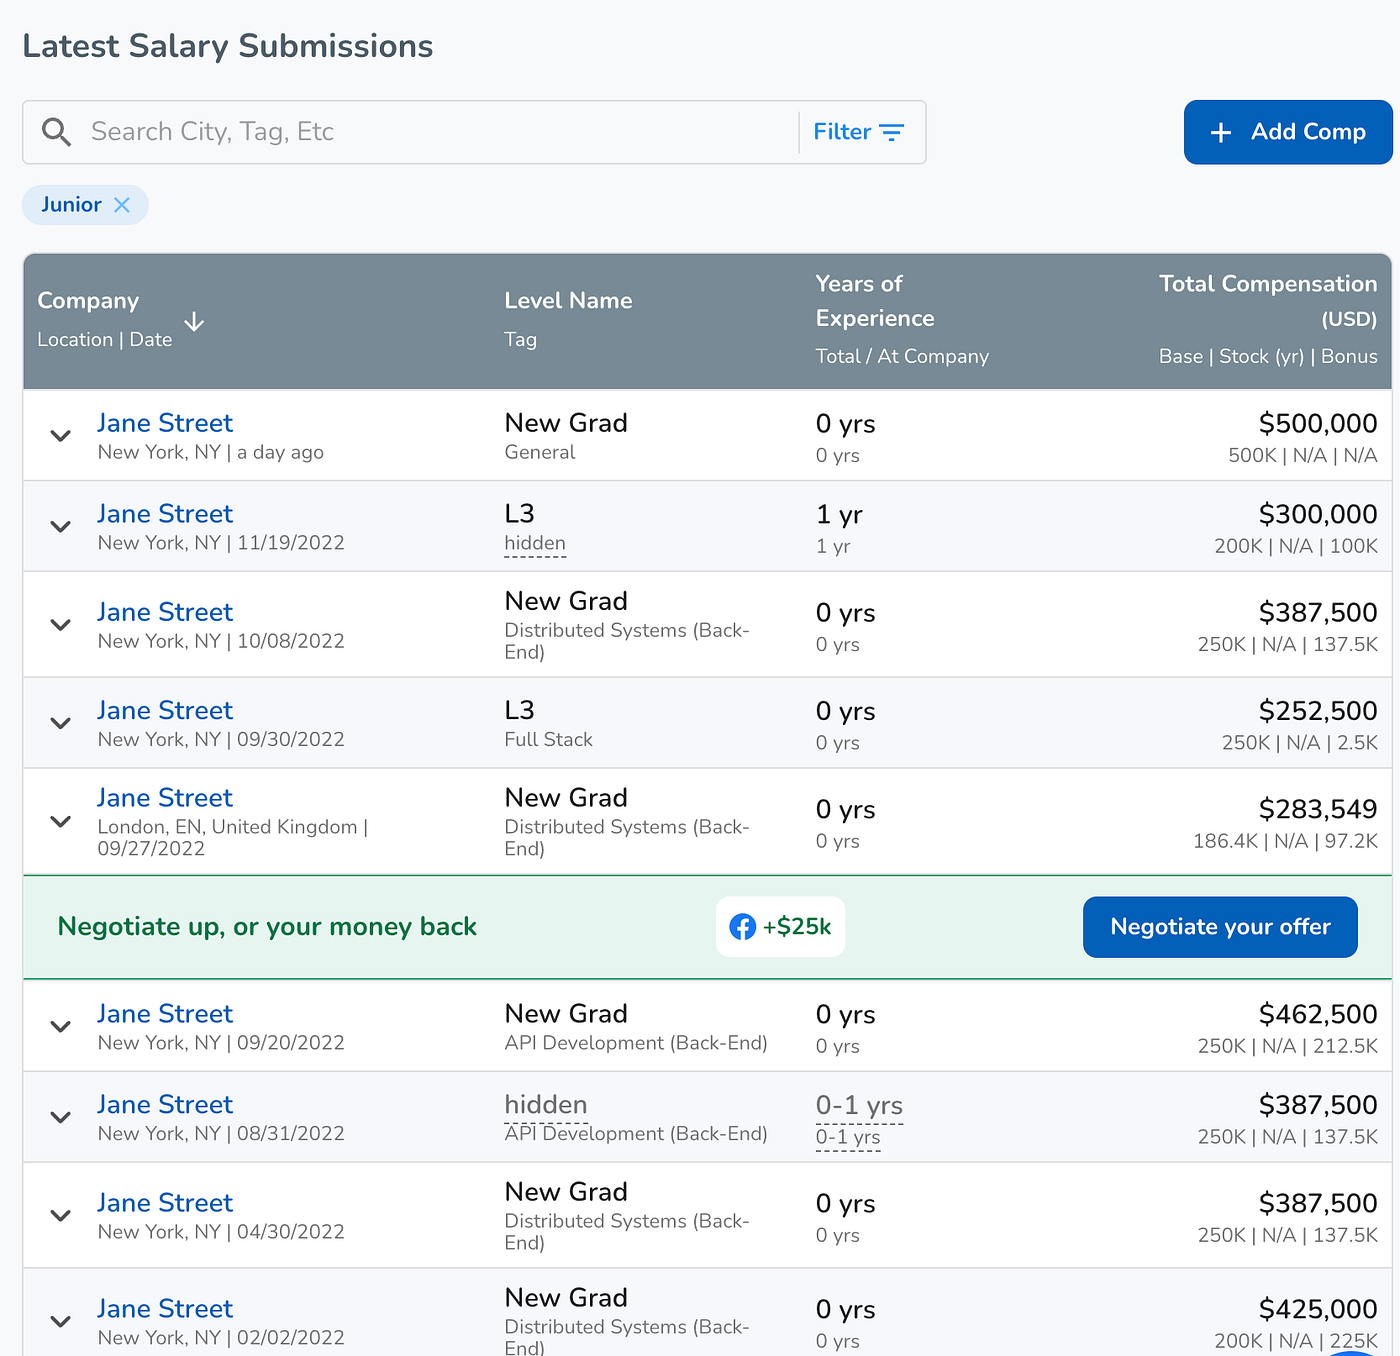
Task: Open Jane Street link dated 11/19/2022
Action: [165, 514]
